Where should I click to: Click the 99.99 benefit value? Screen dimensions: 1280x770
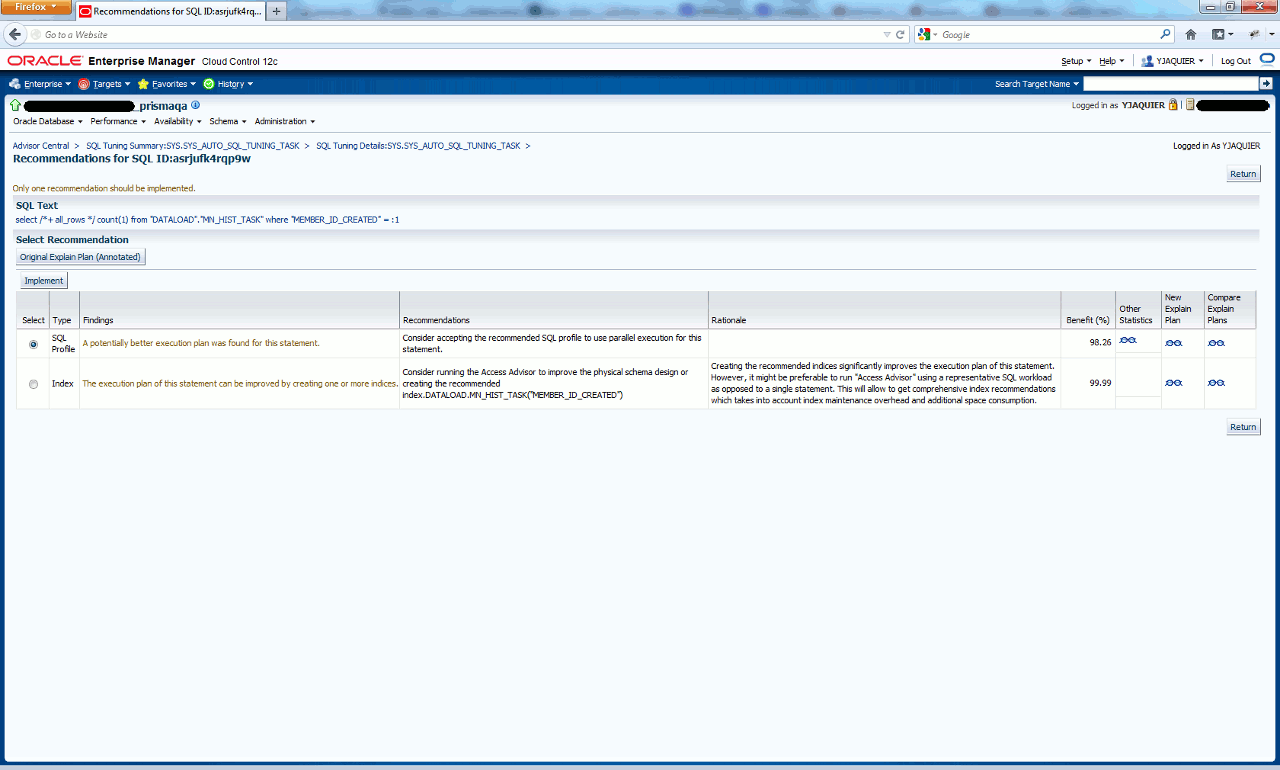click(1100, 383)
